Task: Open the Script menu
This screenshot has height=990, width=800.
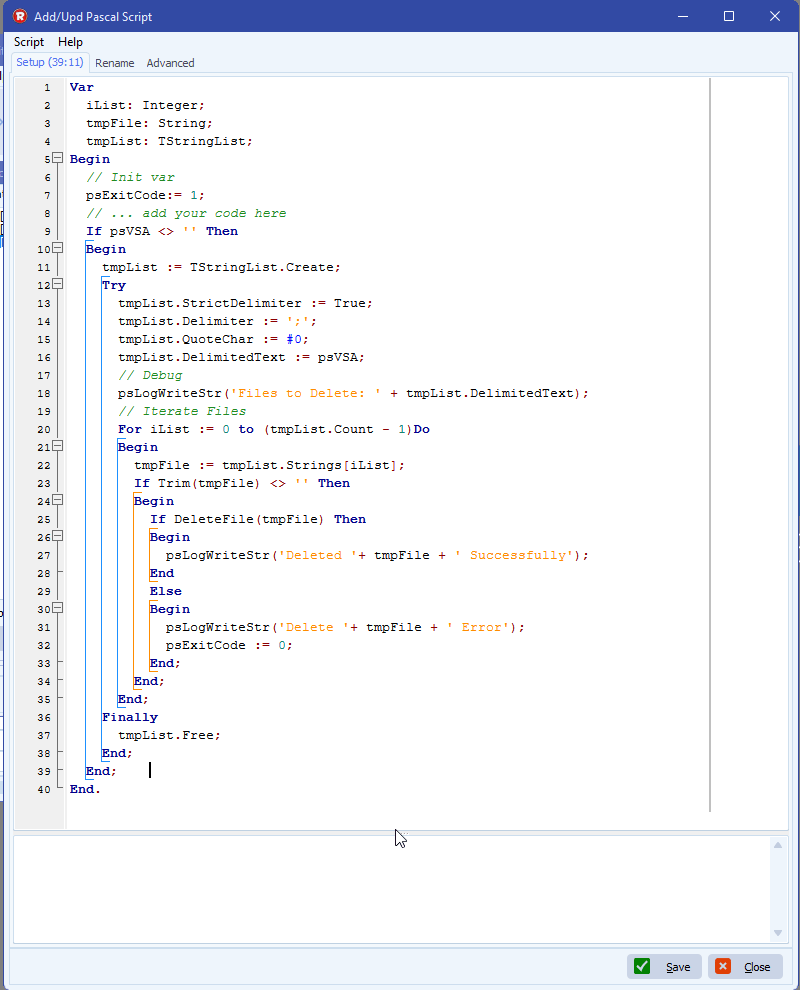Action: tap(29, 42)
